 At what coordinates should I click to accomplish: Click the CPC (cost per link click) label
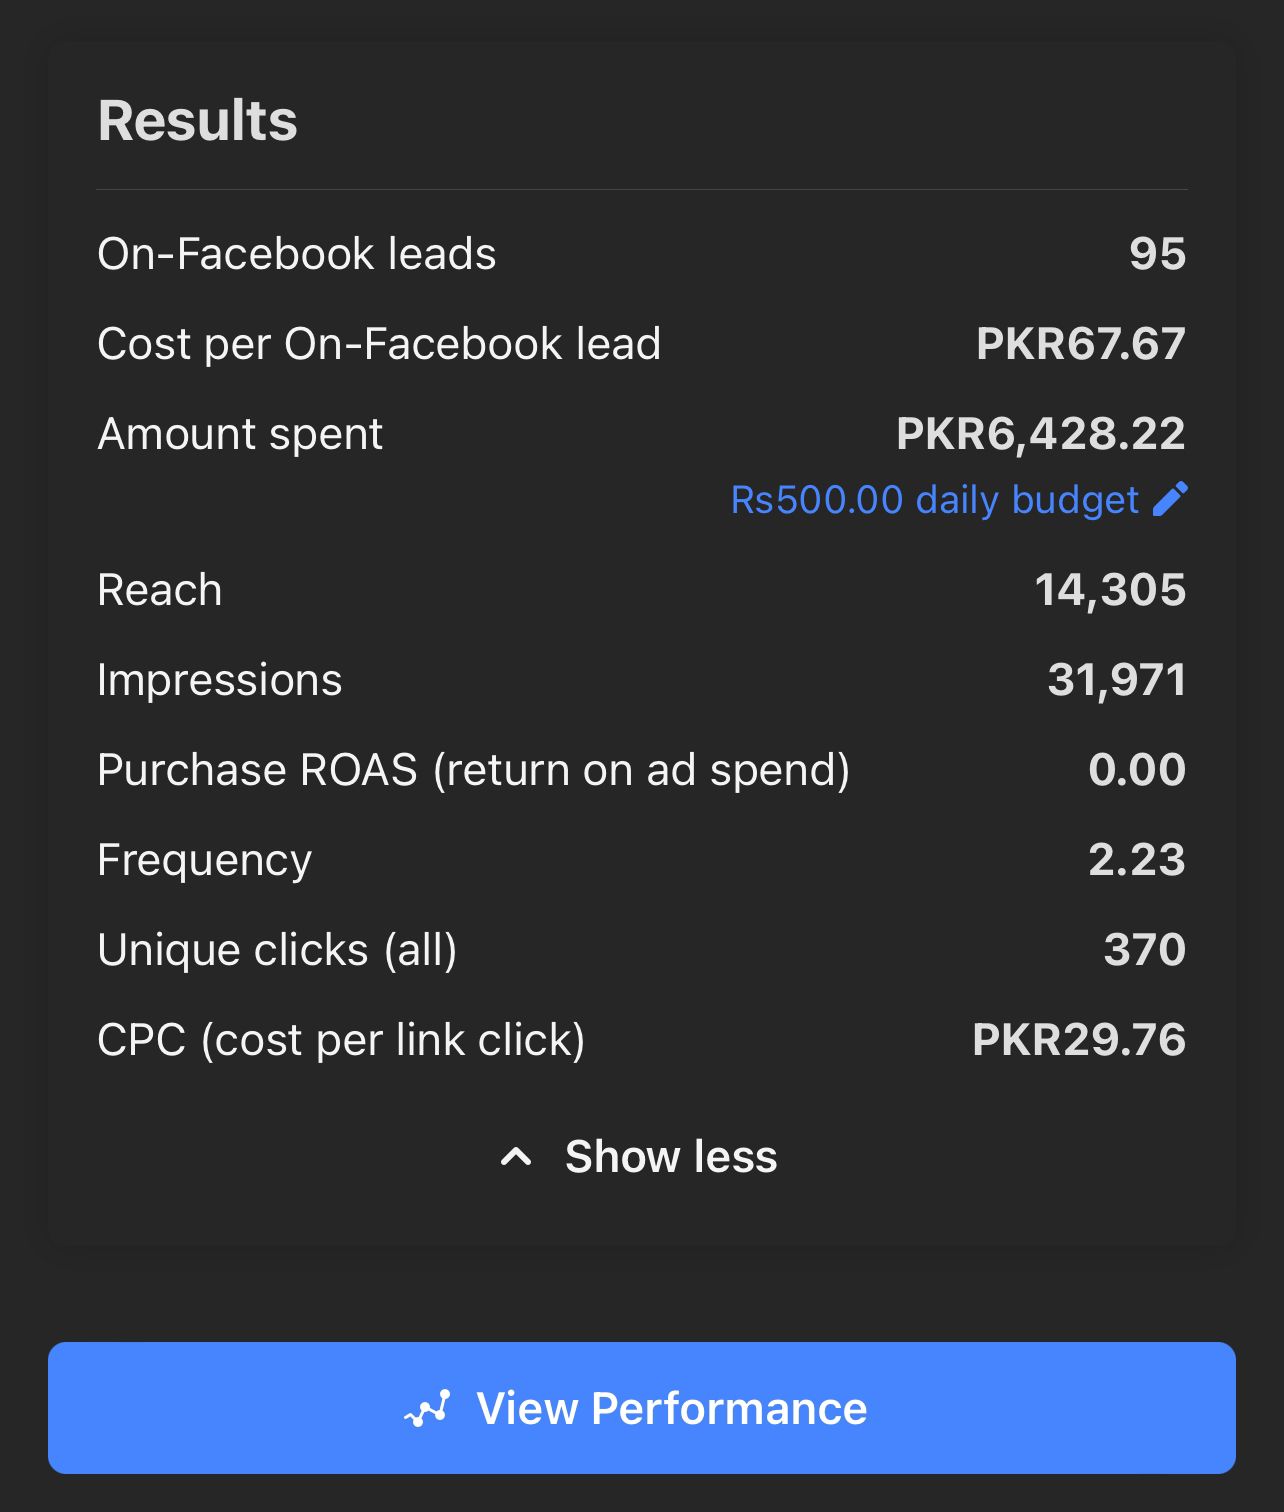(341, 1040)
